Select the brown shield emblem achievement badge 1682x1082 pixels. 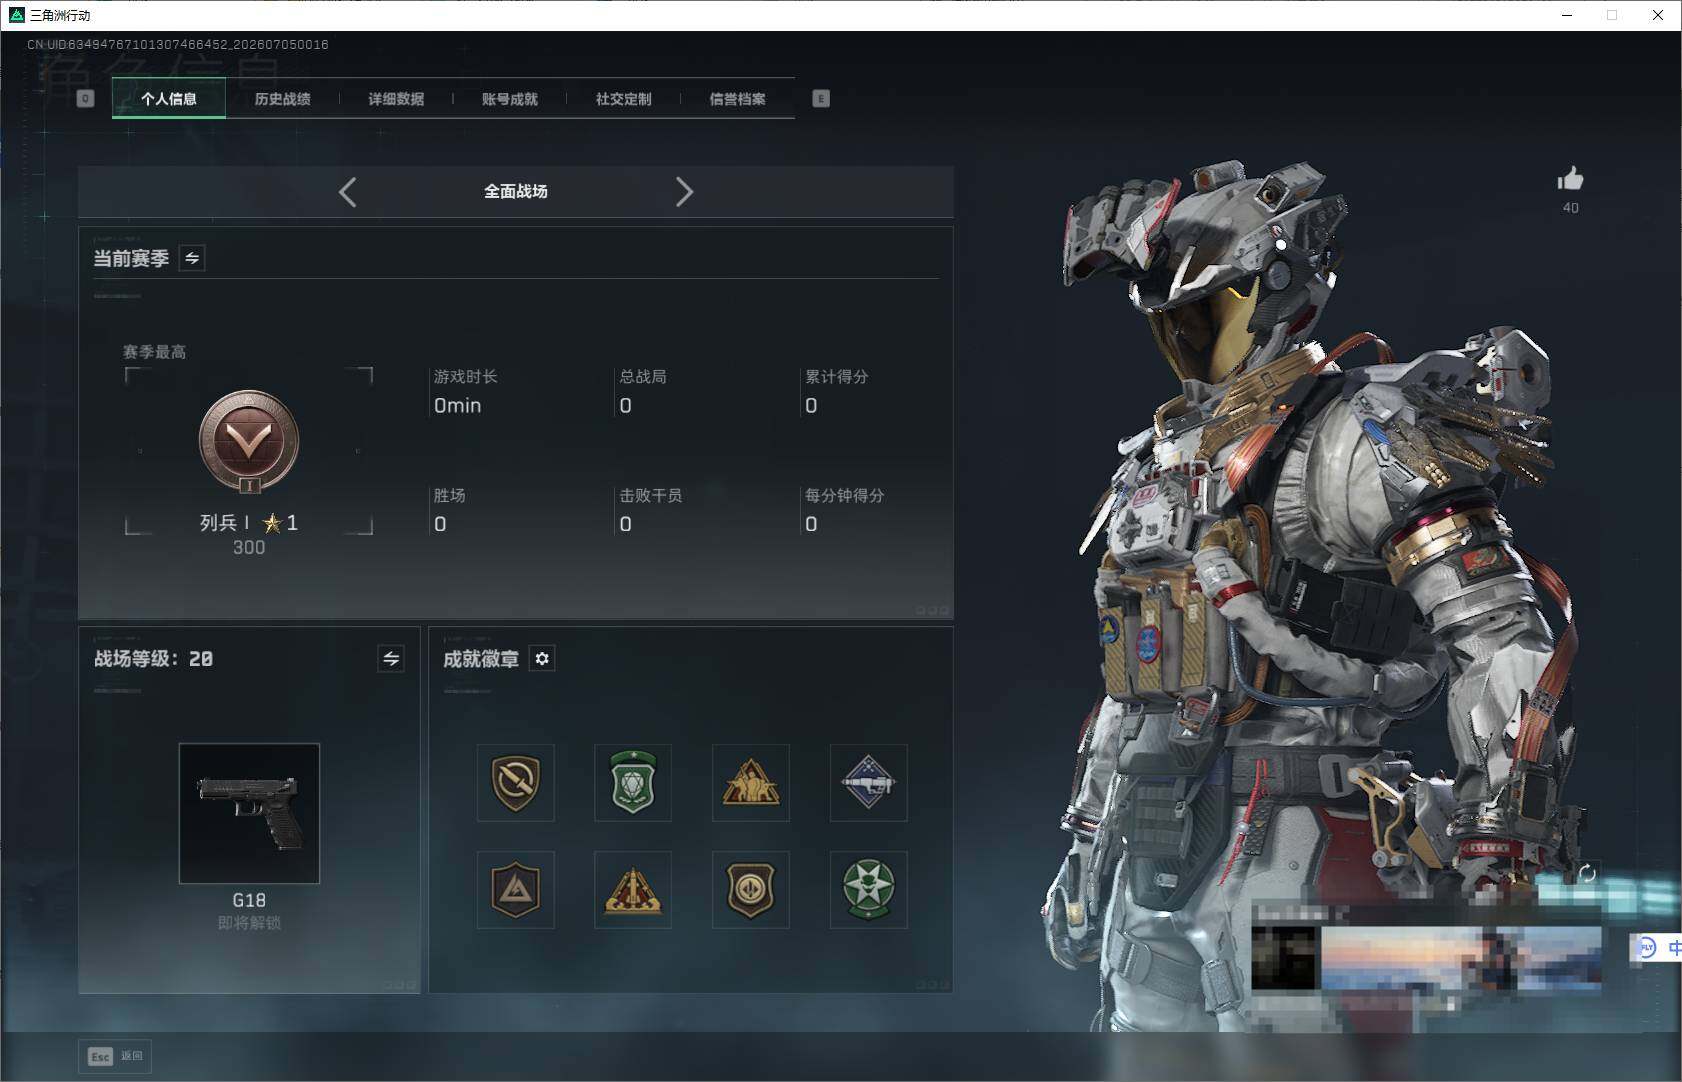751,890
